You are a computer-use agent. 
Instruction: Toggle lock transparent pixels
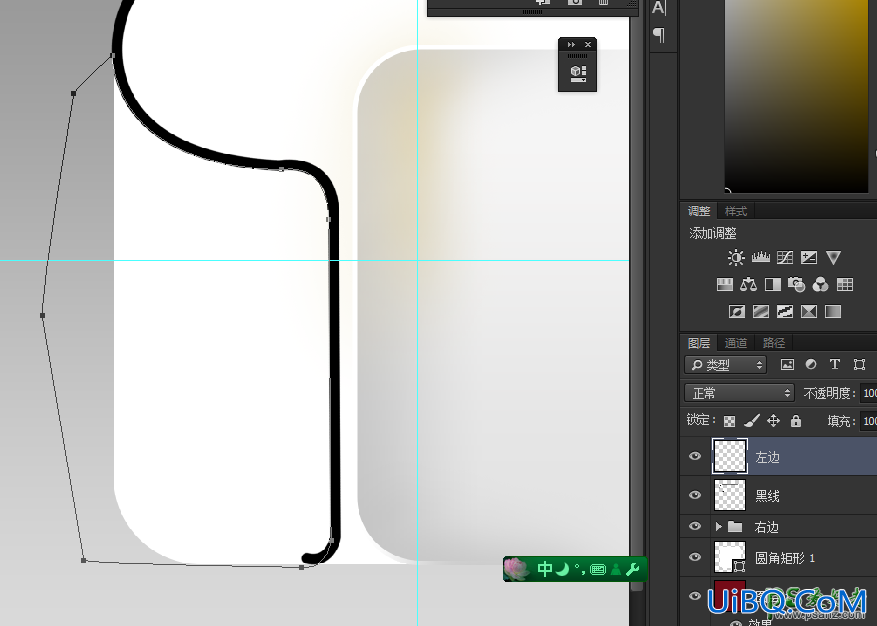[x=729, y=421]
